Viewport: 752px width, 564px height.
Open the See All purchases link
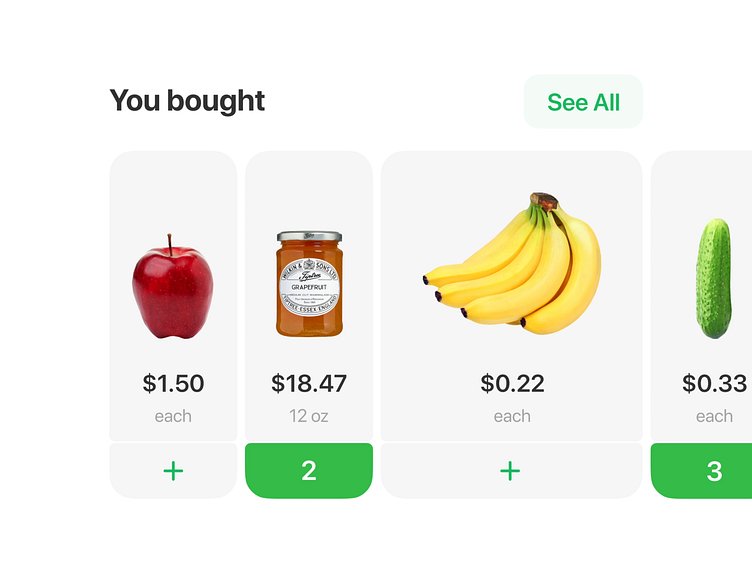coord(583,102)
